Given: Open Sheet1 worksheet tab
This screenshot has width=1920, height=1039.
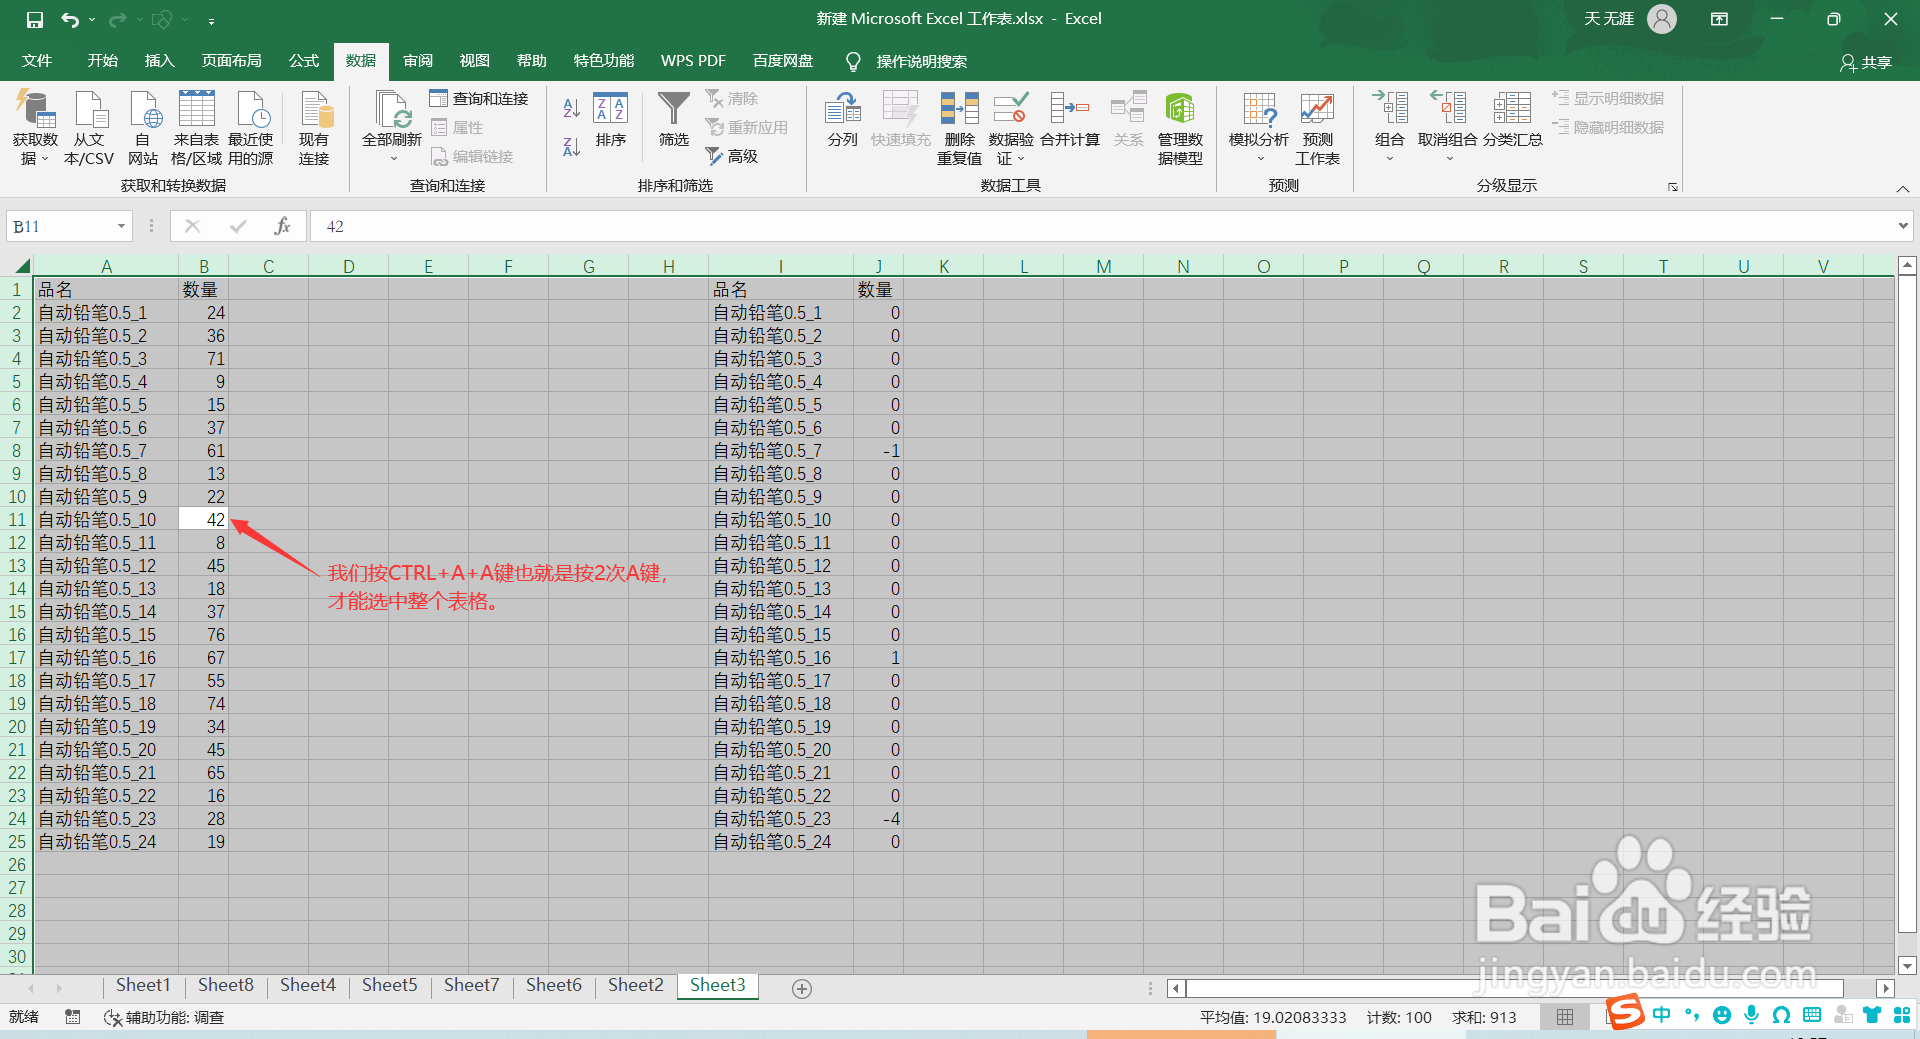Looking at the screenshot, I should (x=143, y=986).
